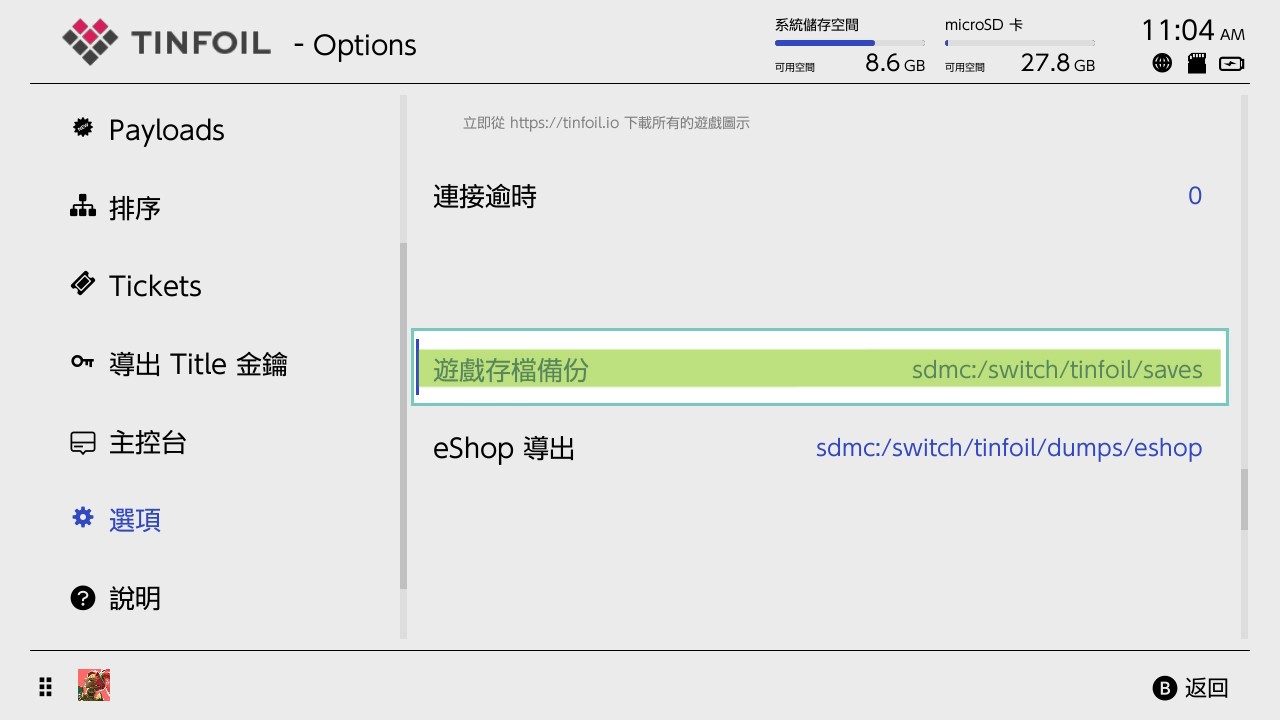Open the 排序 sorting options
1280x720 pixels.
pos(135,207)
